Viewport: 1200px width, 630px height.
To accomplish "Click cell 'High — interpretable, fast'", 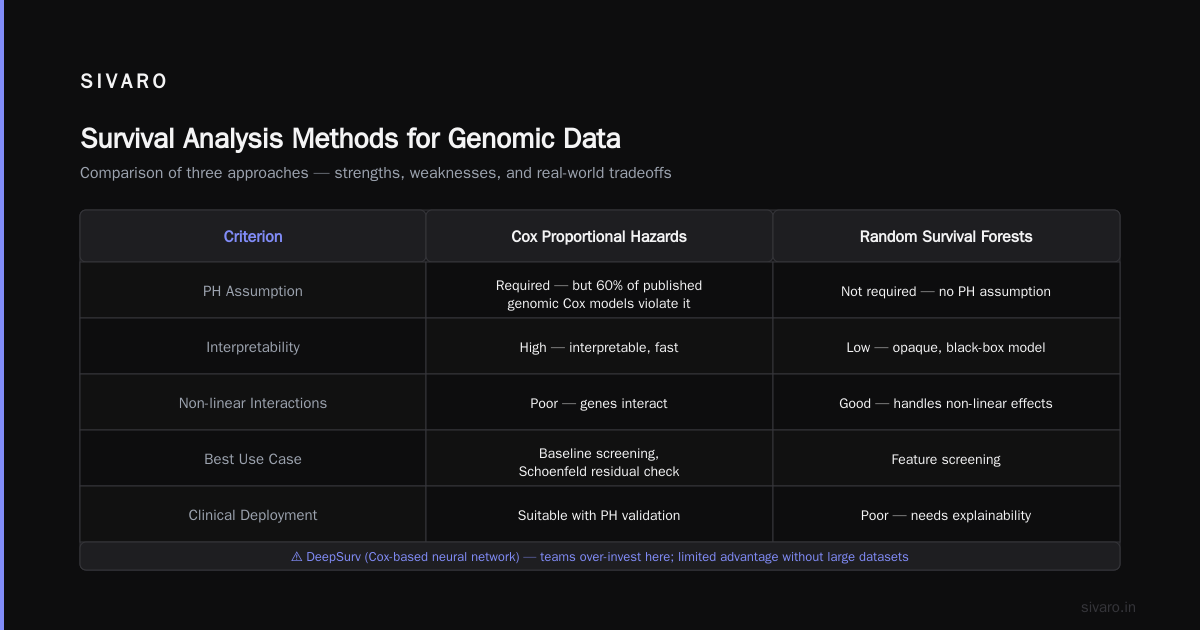I will [x=599, y=347].
